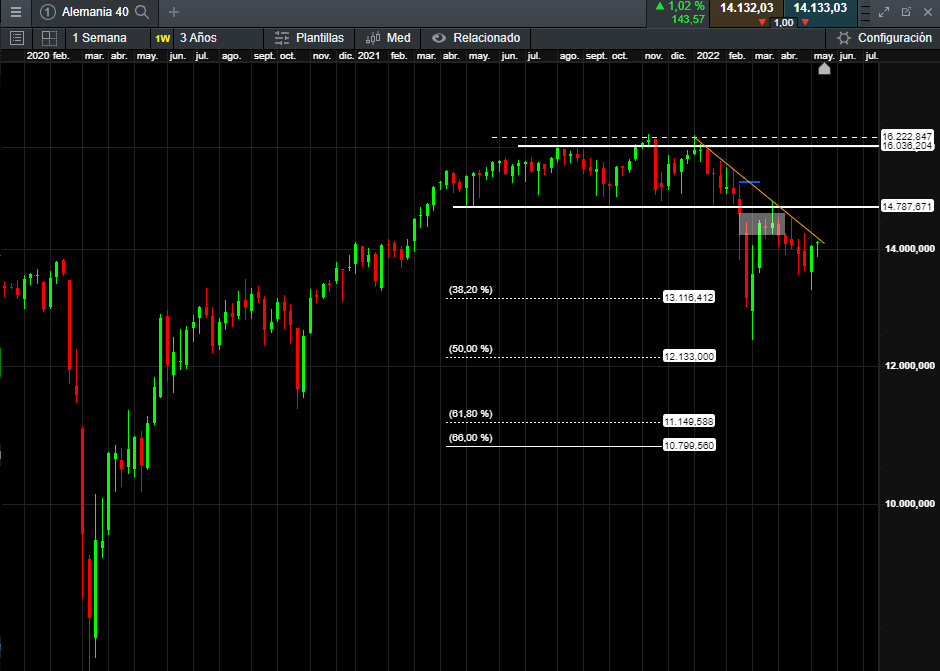Click the 12.133.000 Fibonacci price label
Screen dimensions: 940x671
[x=689, y=357]
